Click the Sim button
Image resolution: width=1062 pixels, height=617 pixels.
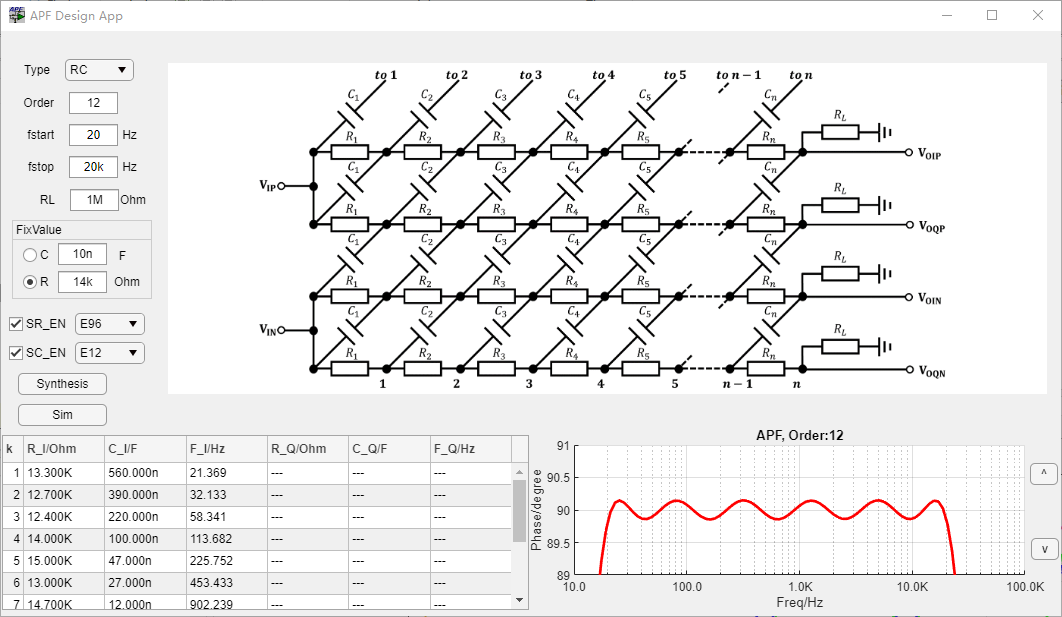pyautogui.click(x=62, y=414)
